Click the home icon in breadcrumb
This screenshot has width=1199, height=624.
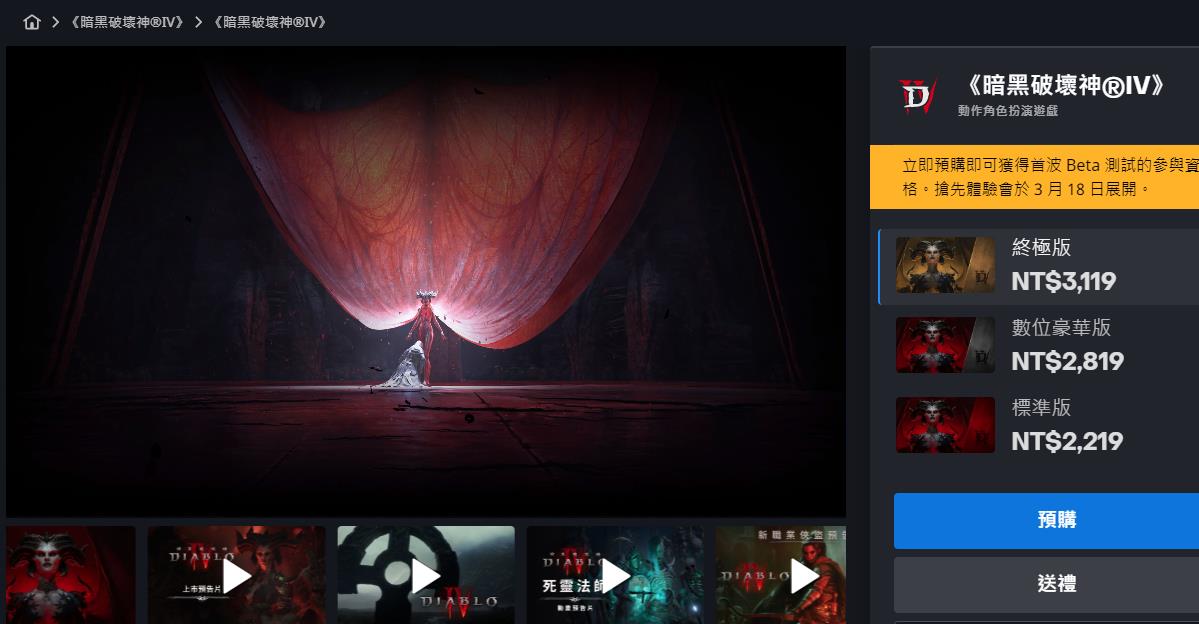coord(32,22)
